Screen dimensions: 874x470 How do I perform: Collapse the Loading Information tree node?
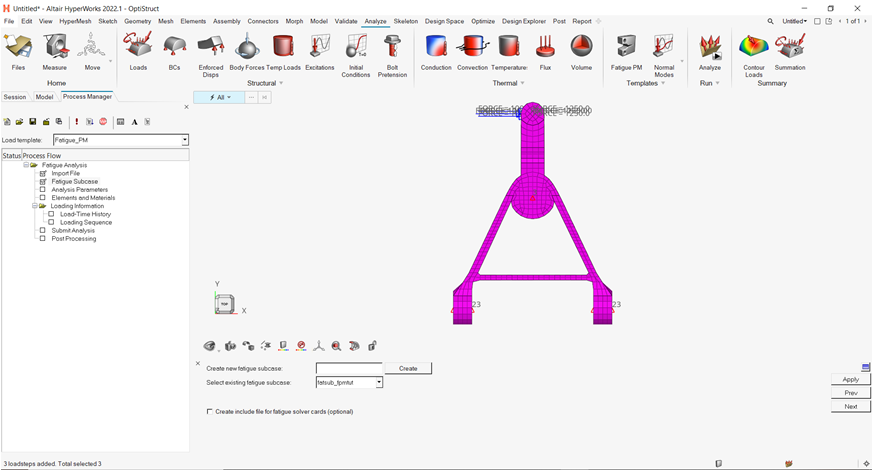pyautogui.click(x=35, y=206)
